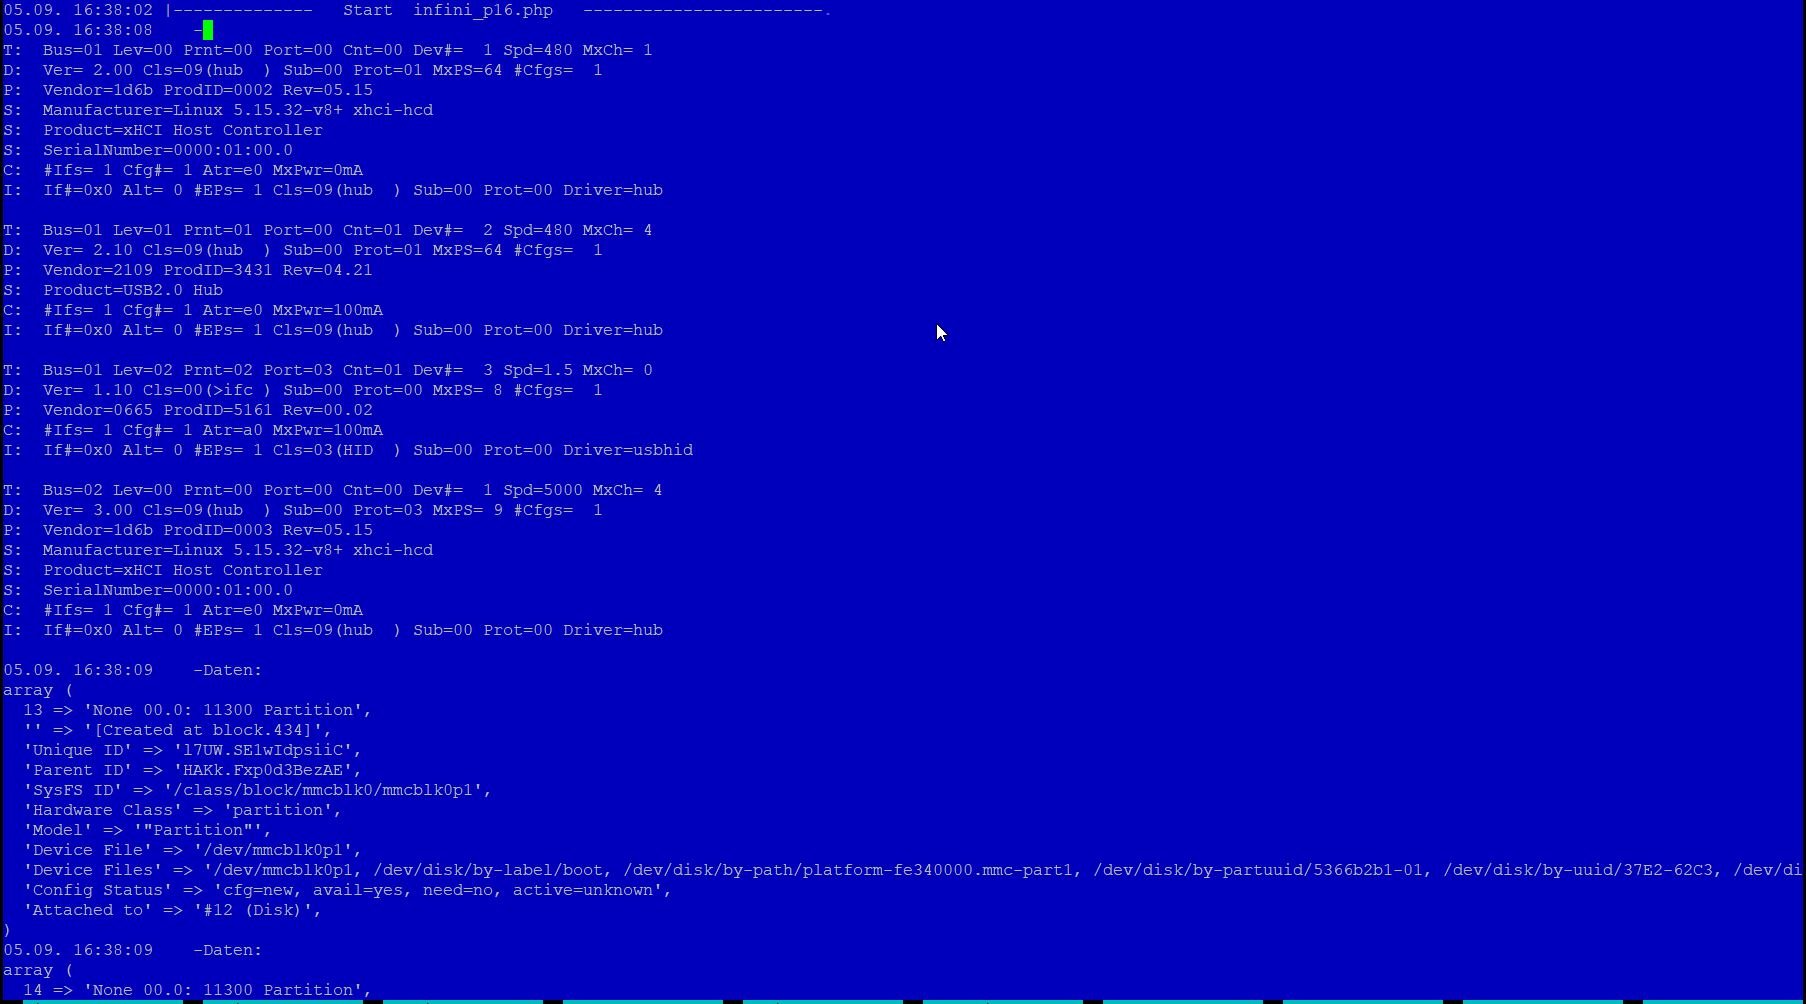Click the SysFS ID path '/class/block/mmcblk0/mmcblk0p1'
This screenshot has width=1806, height=1004.
(x=326, y=790)
